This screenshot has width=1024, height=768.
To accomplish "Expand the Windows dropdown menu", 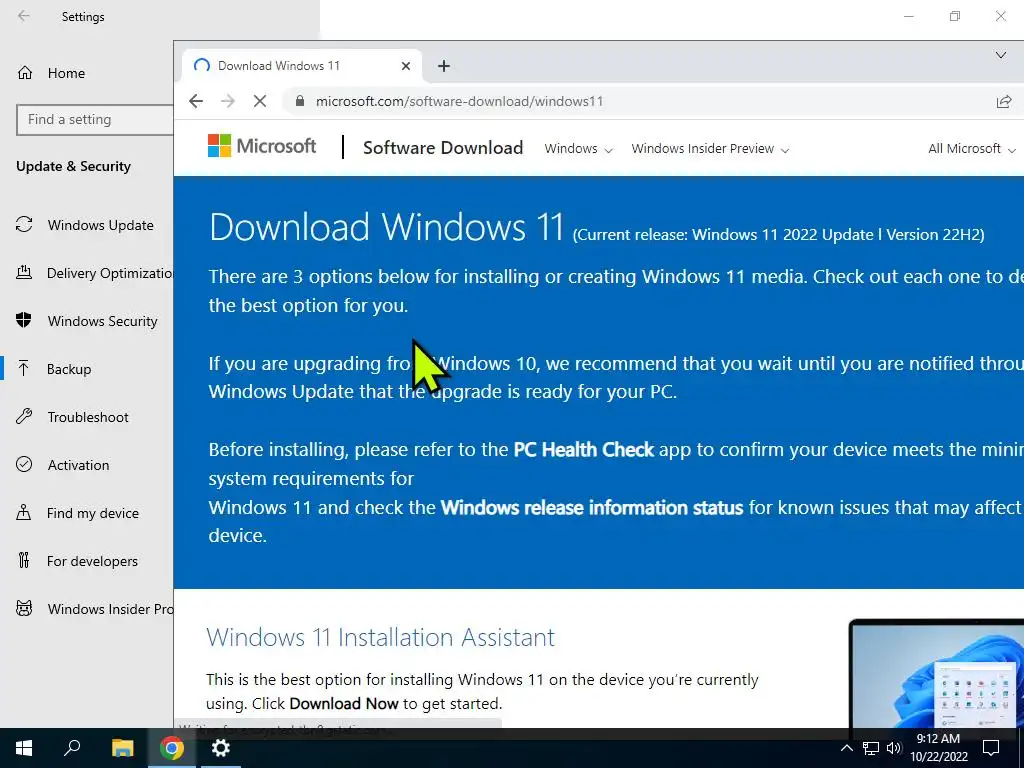I will (579, 149).
